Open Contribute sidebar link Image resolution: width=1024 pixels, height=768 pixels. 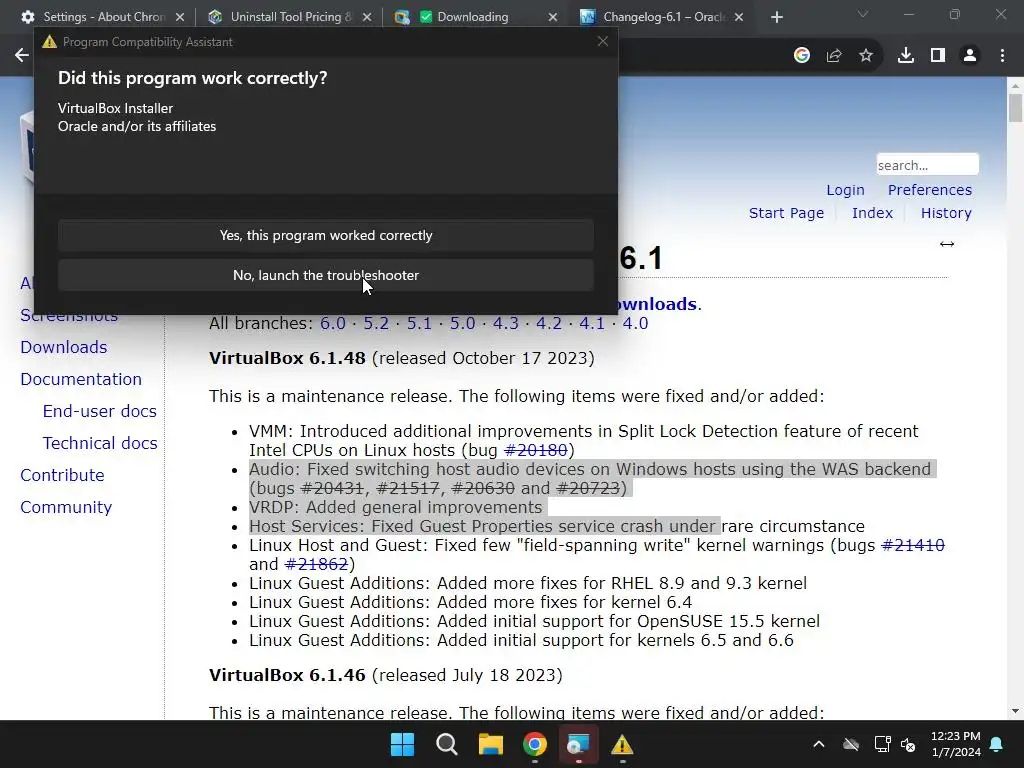point(62,475)
